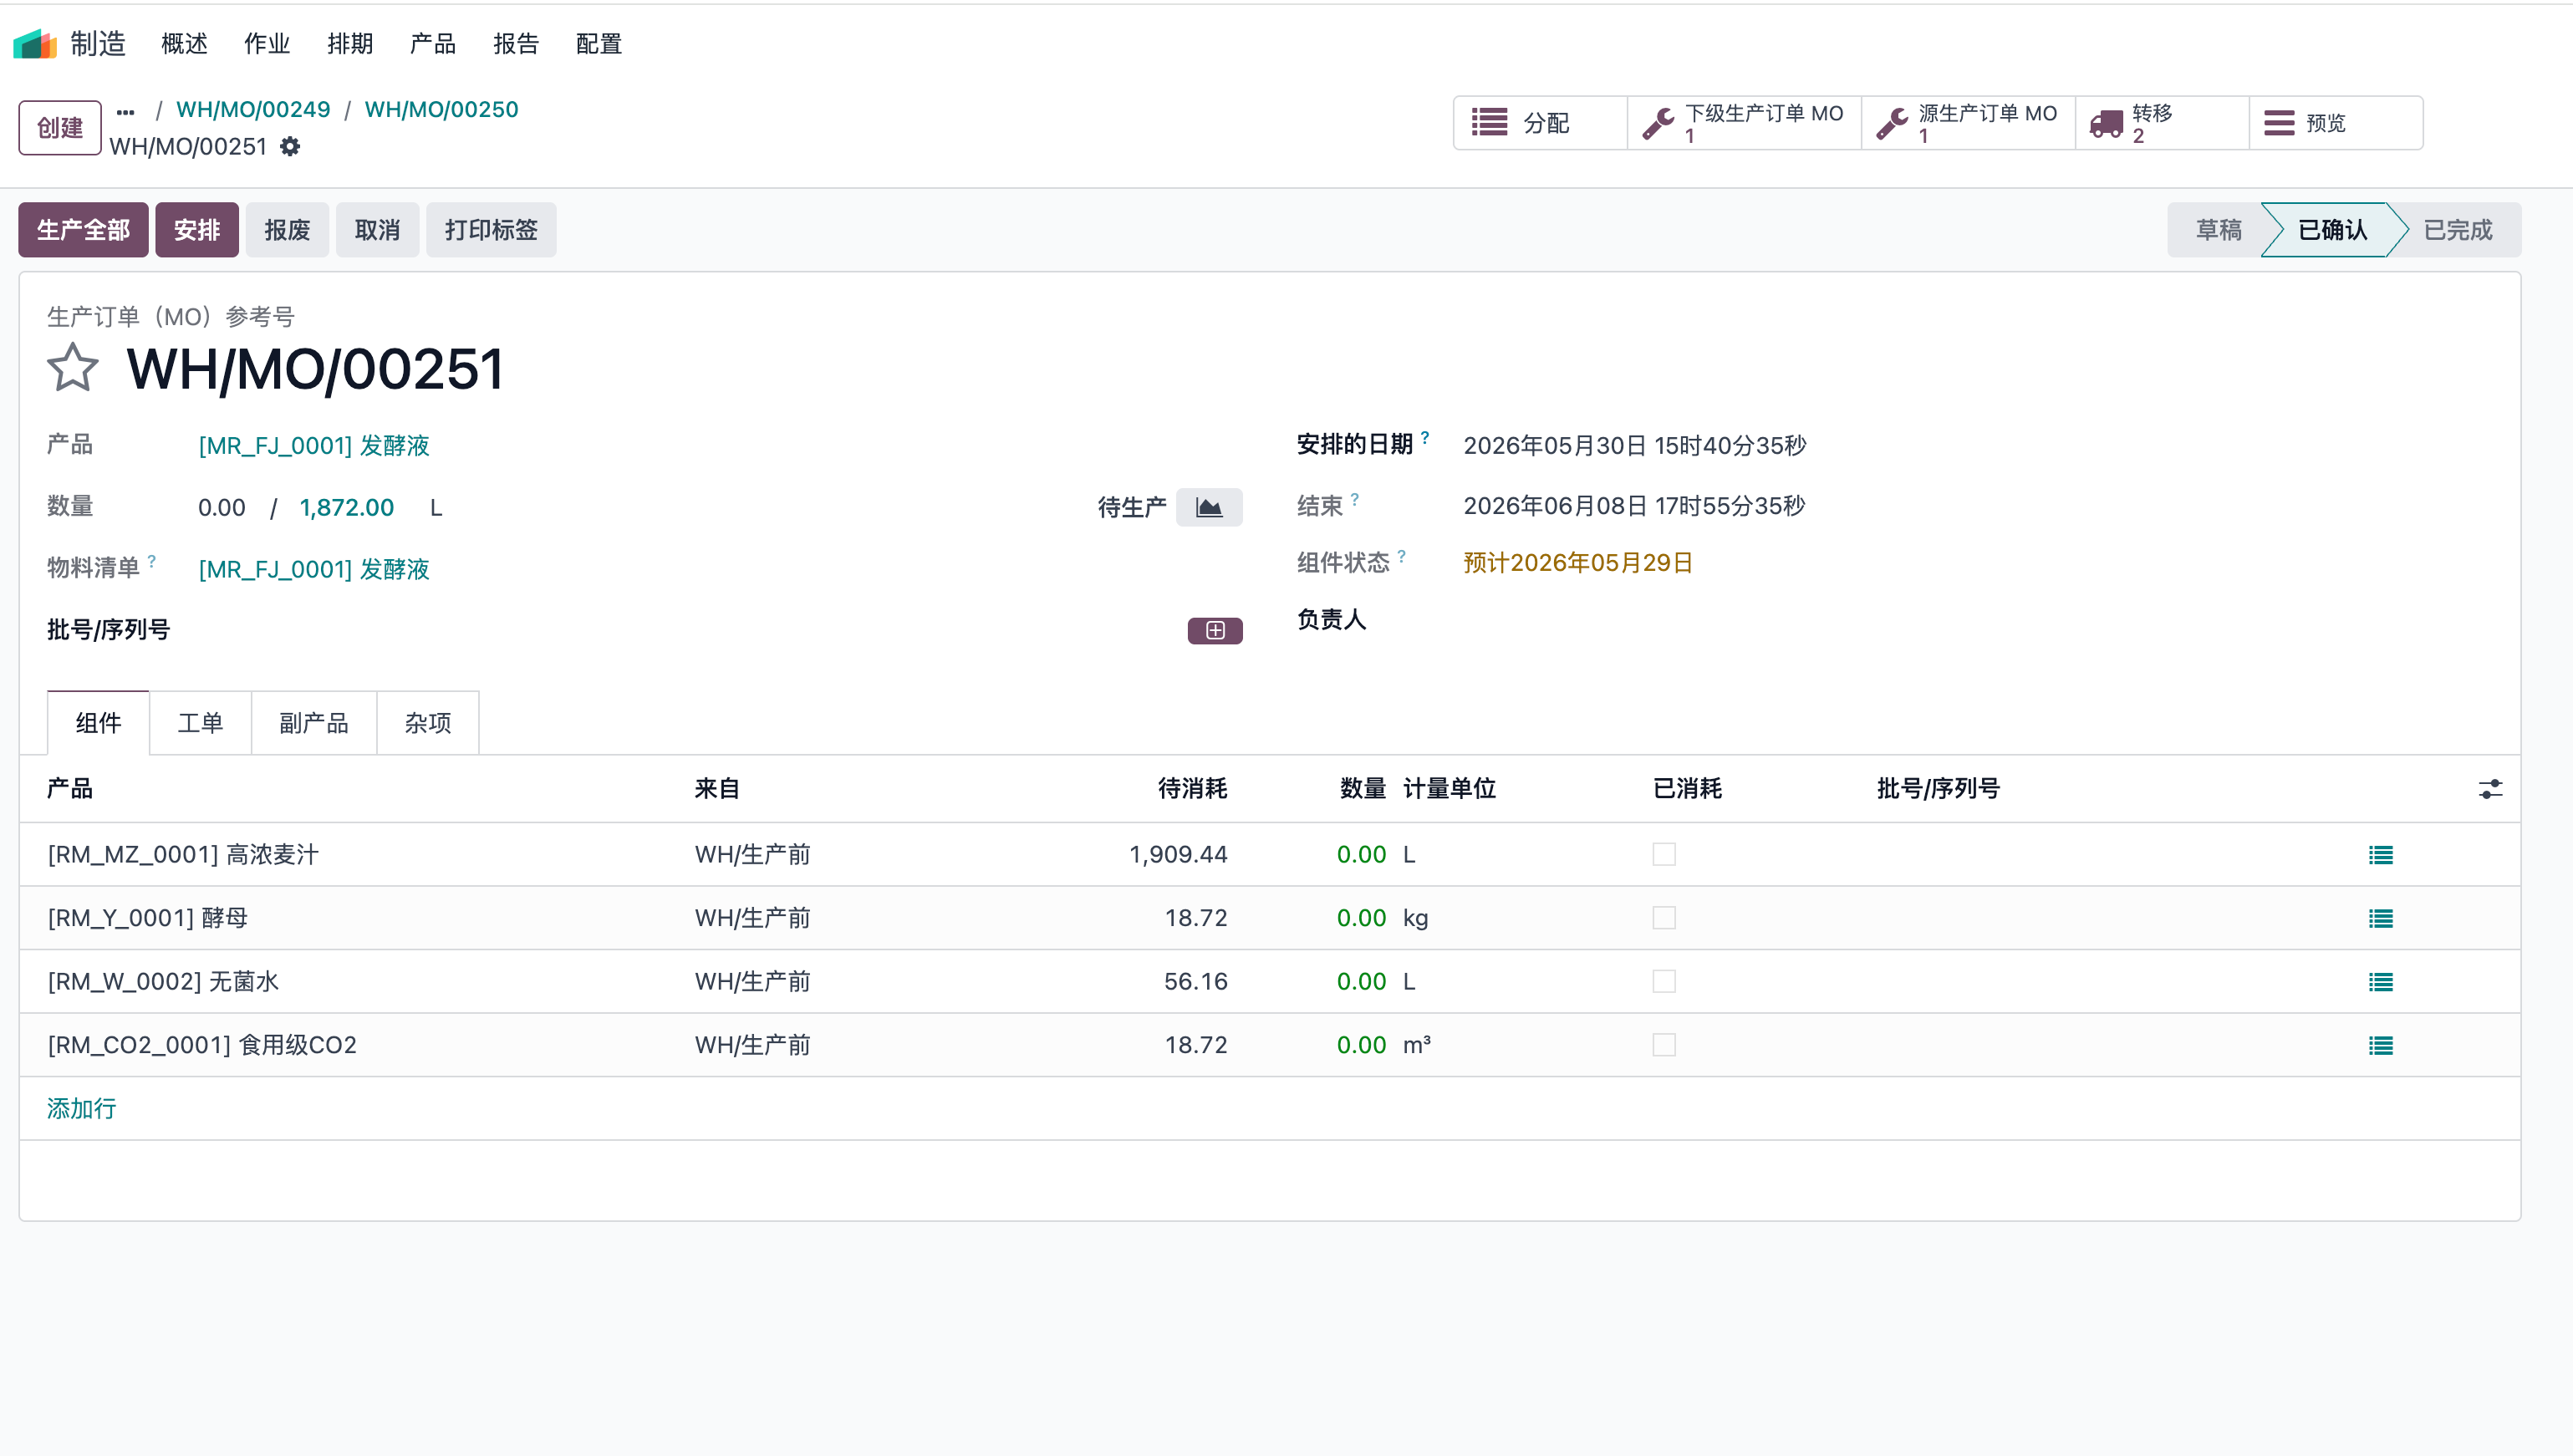Open the 产品 top menu
The height and width of the screenshot is (1456, 2573).
pos(433,43)
